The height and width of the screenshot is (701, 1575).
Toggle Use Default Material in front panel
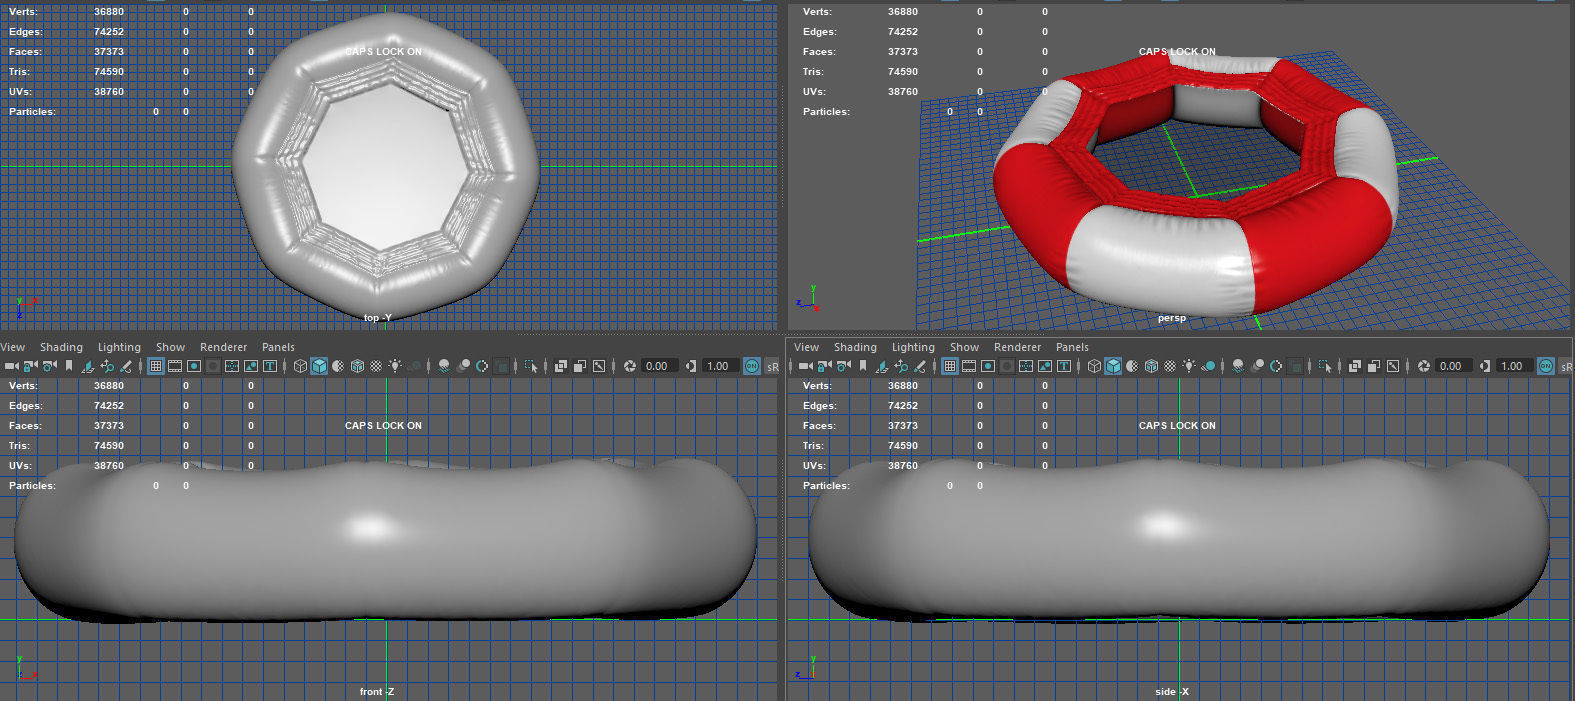338,366
